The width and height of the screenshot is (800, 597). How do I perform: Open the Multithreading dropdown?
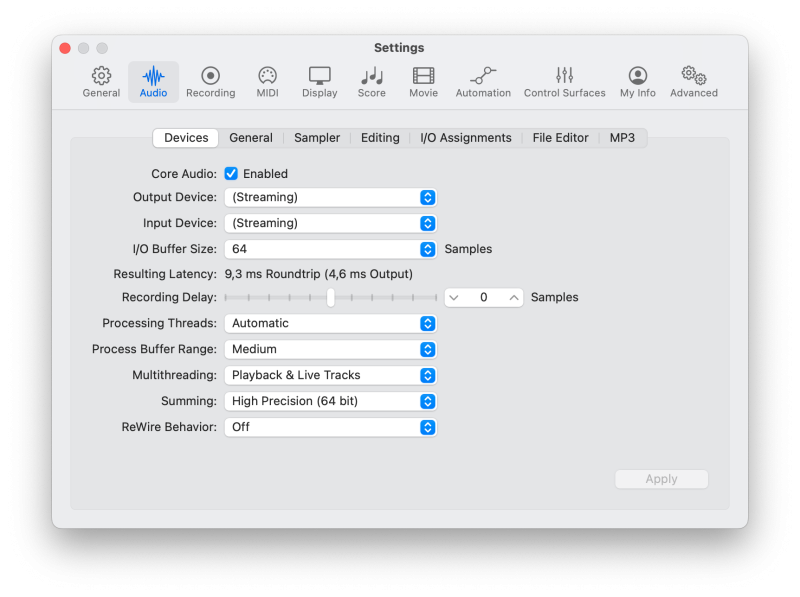point(330,376)
